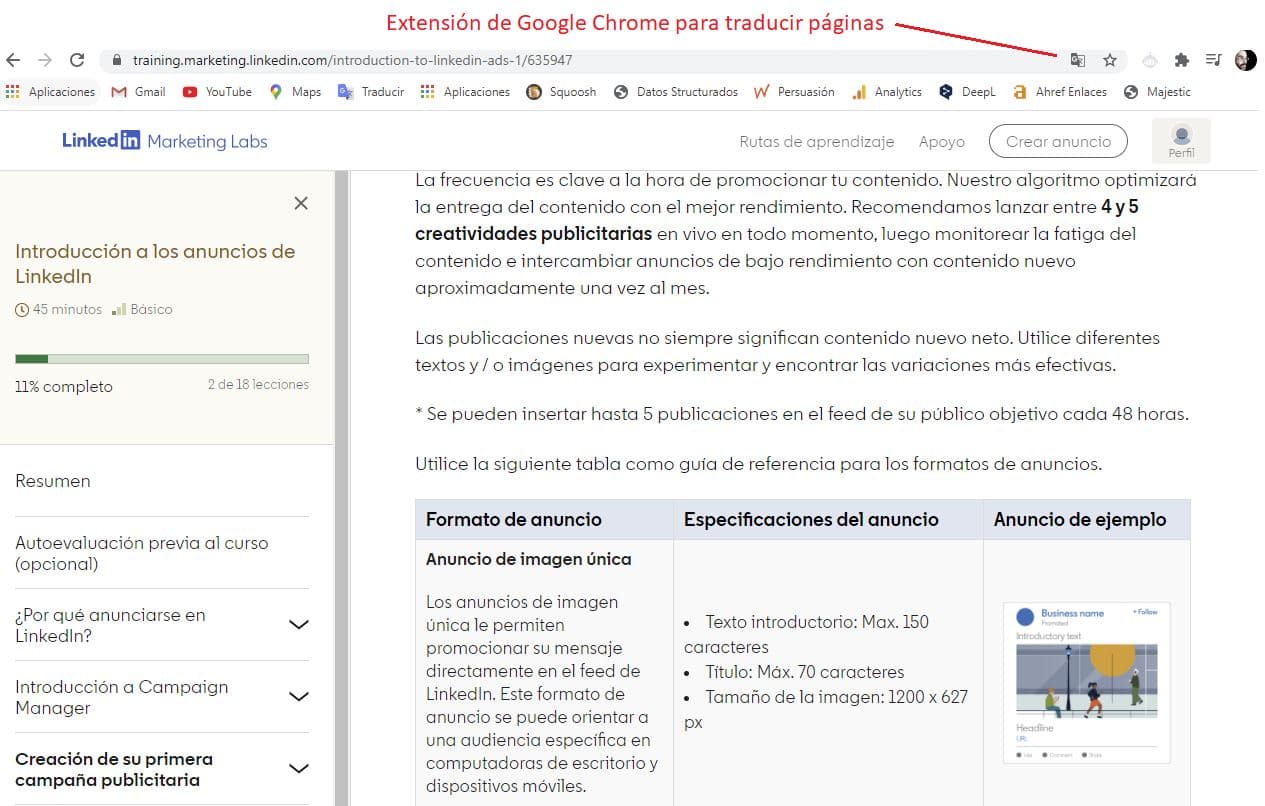Click the Chrome extensions puzzle icon
The image size is (1265, 806).
[x=1180, y=60]
